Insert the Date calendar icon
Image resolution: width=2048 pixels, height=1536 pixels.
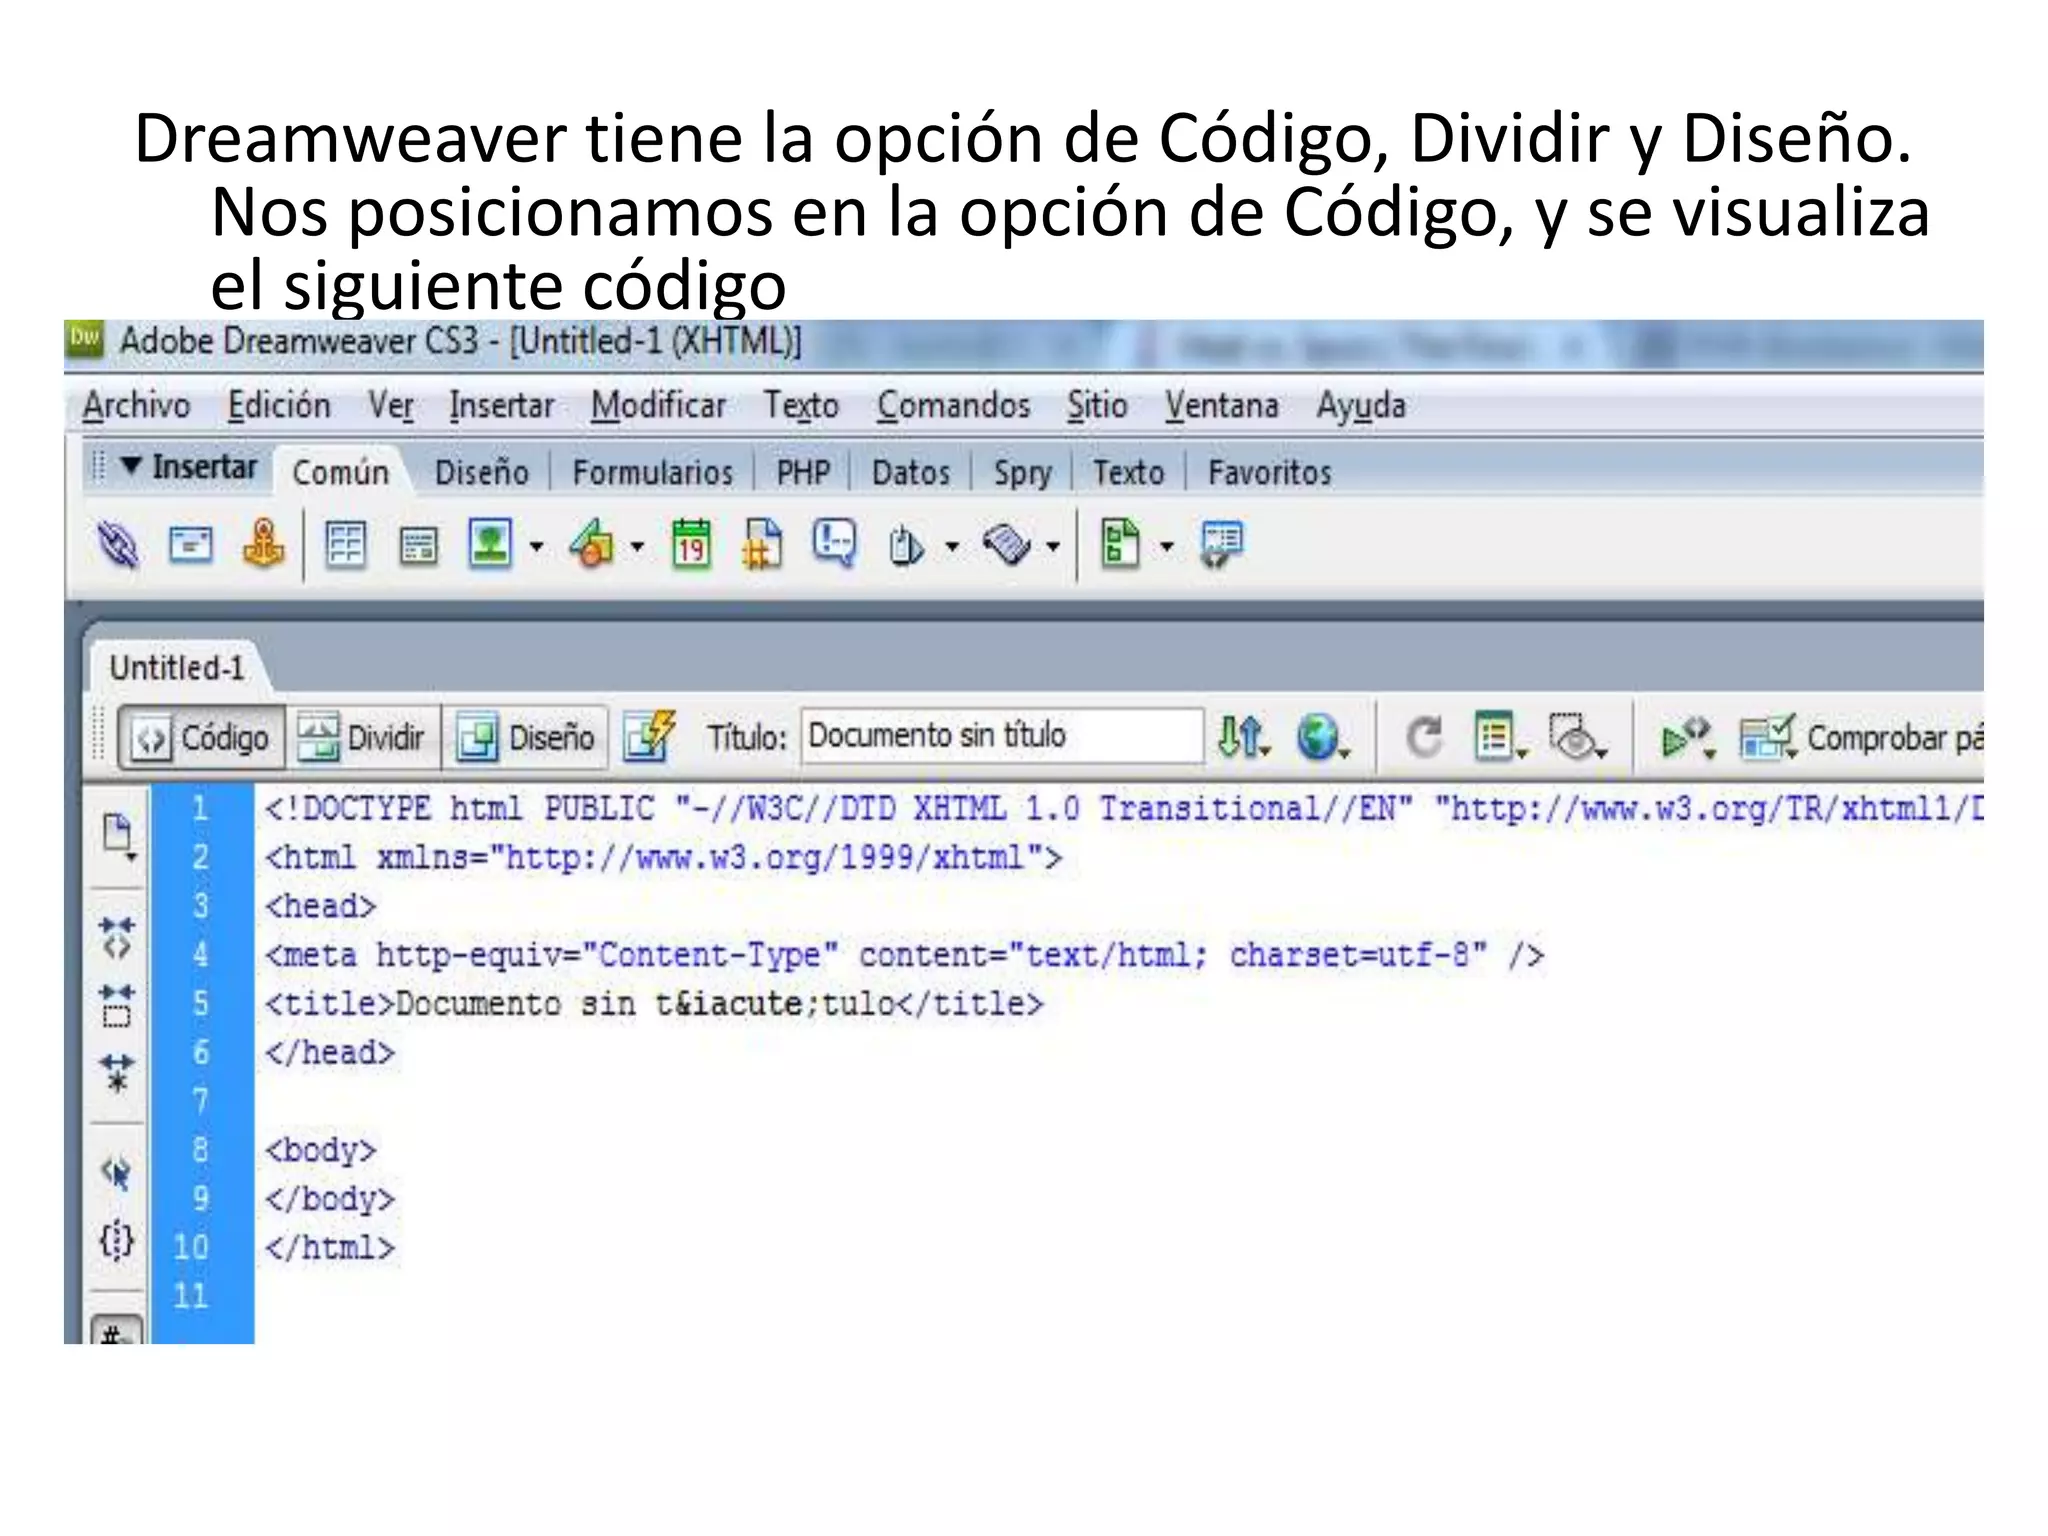pos(691,545)
